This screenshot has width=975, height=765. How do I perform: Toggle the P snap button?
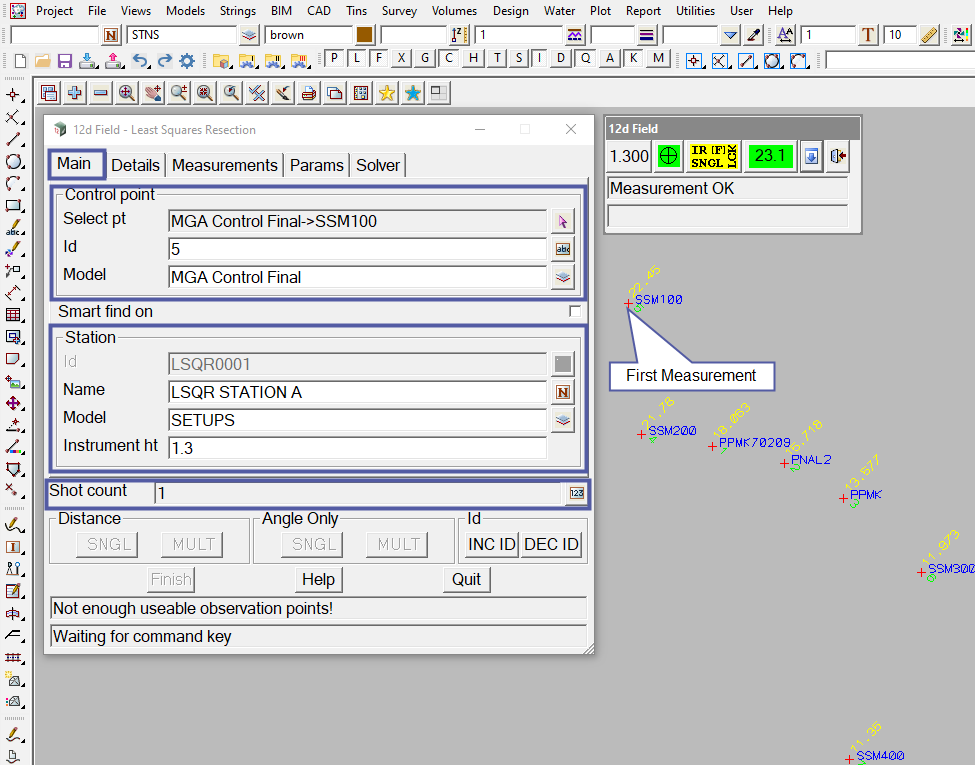point(335,58)
